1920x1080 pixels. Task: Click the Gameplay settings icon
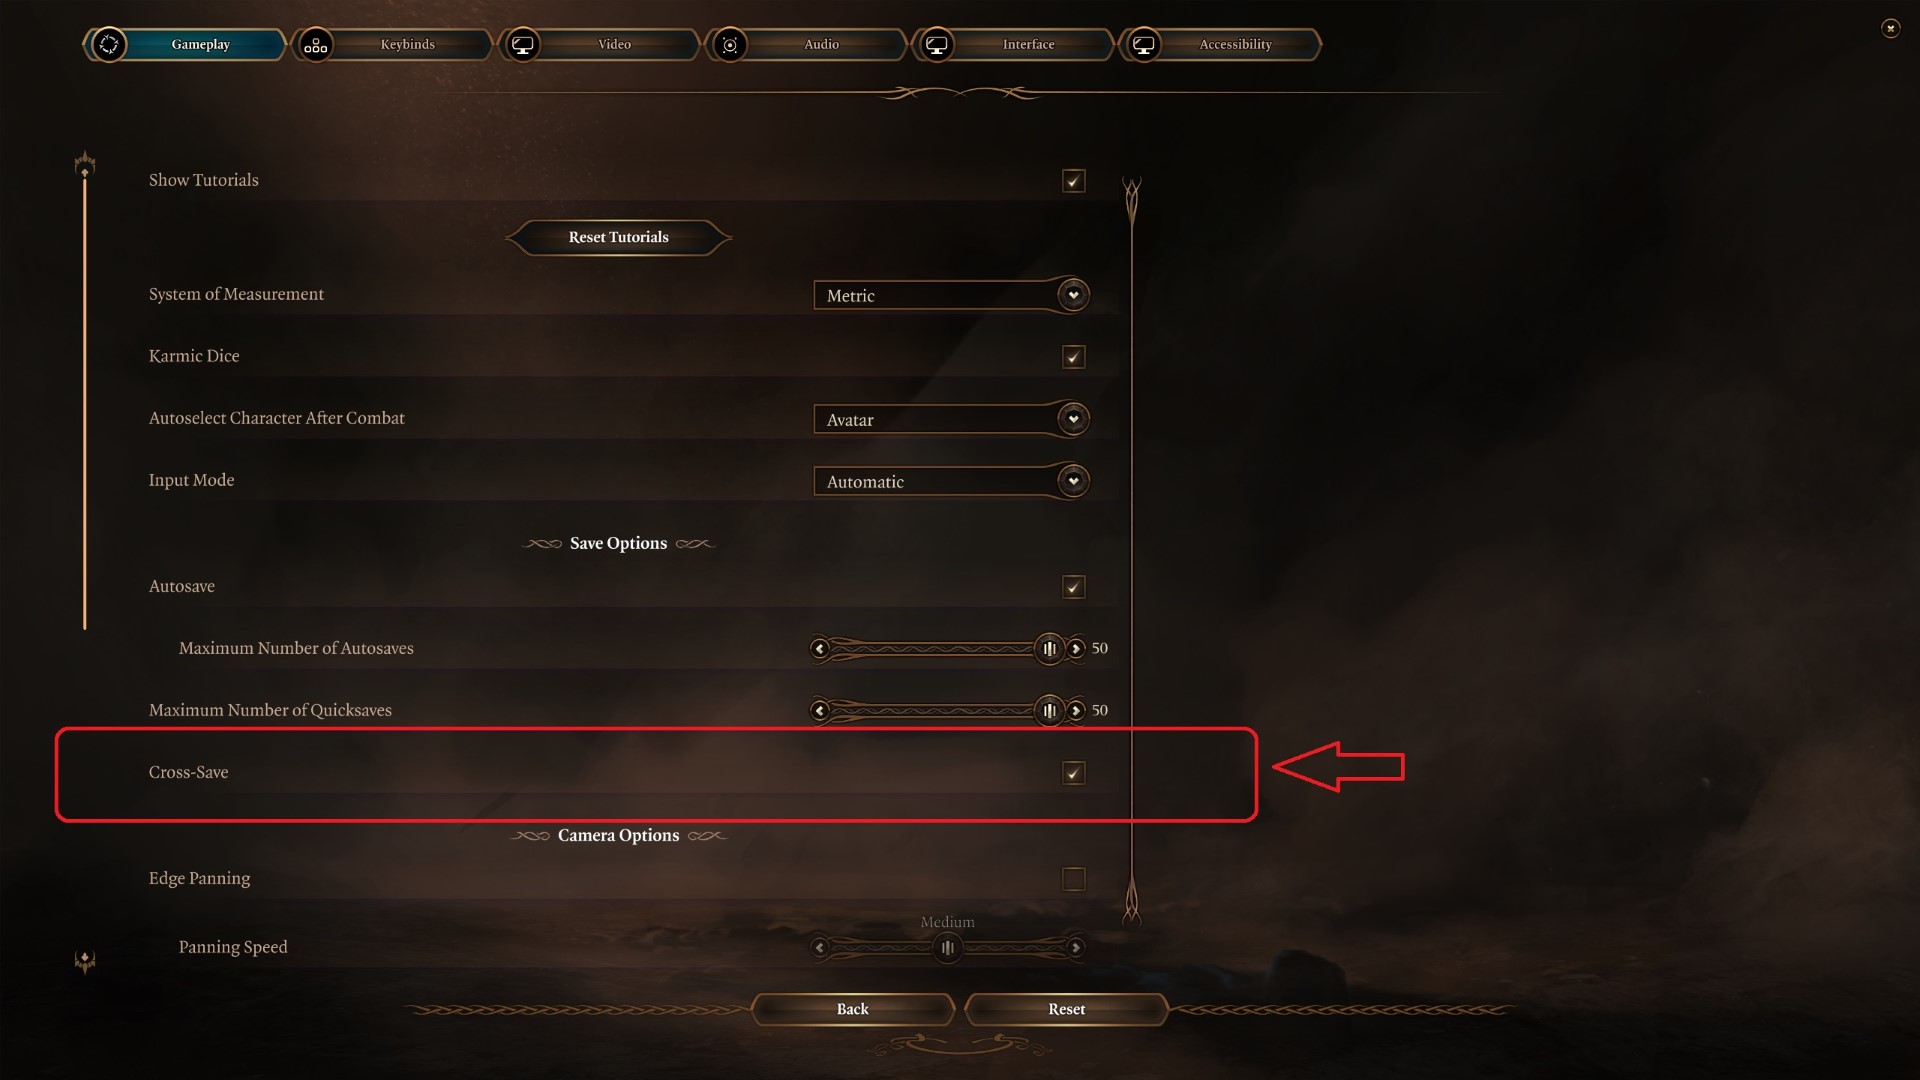108,42
